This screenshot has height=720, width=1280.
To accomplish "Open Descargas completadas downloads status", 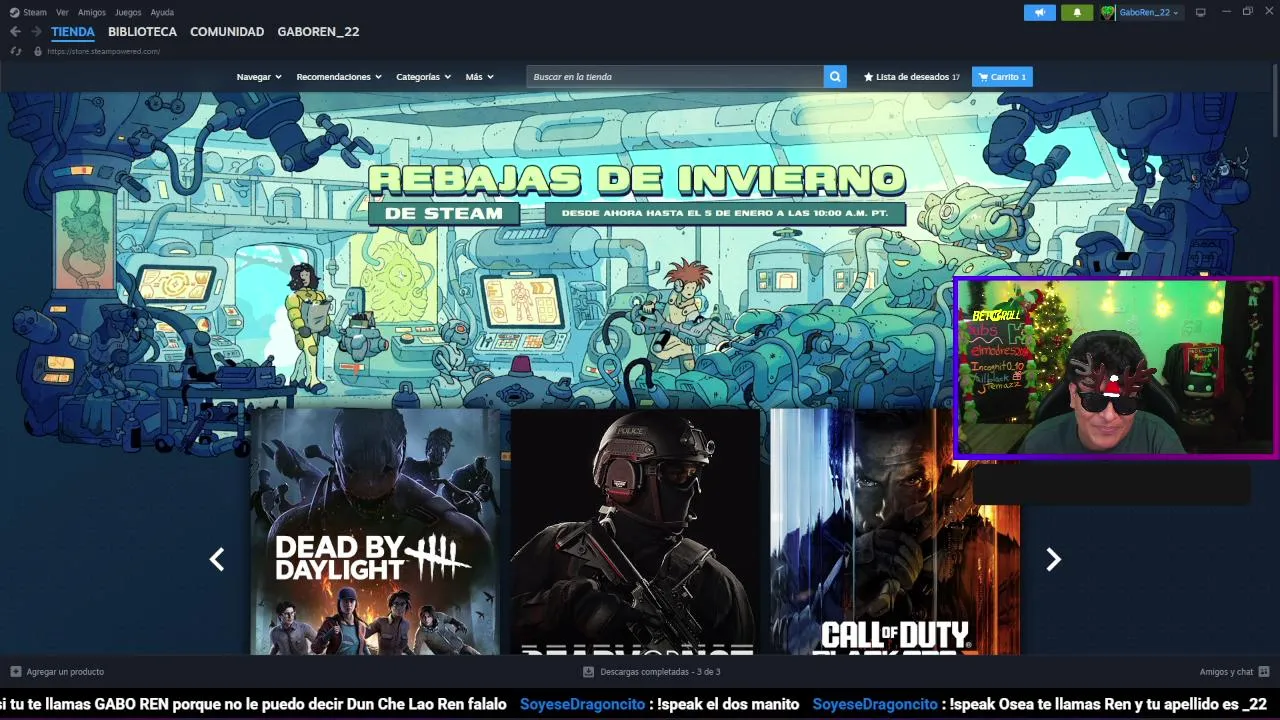I will (651, 672).
